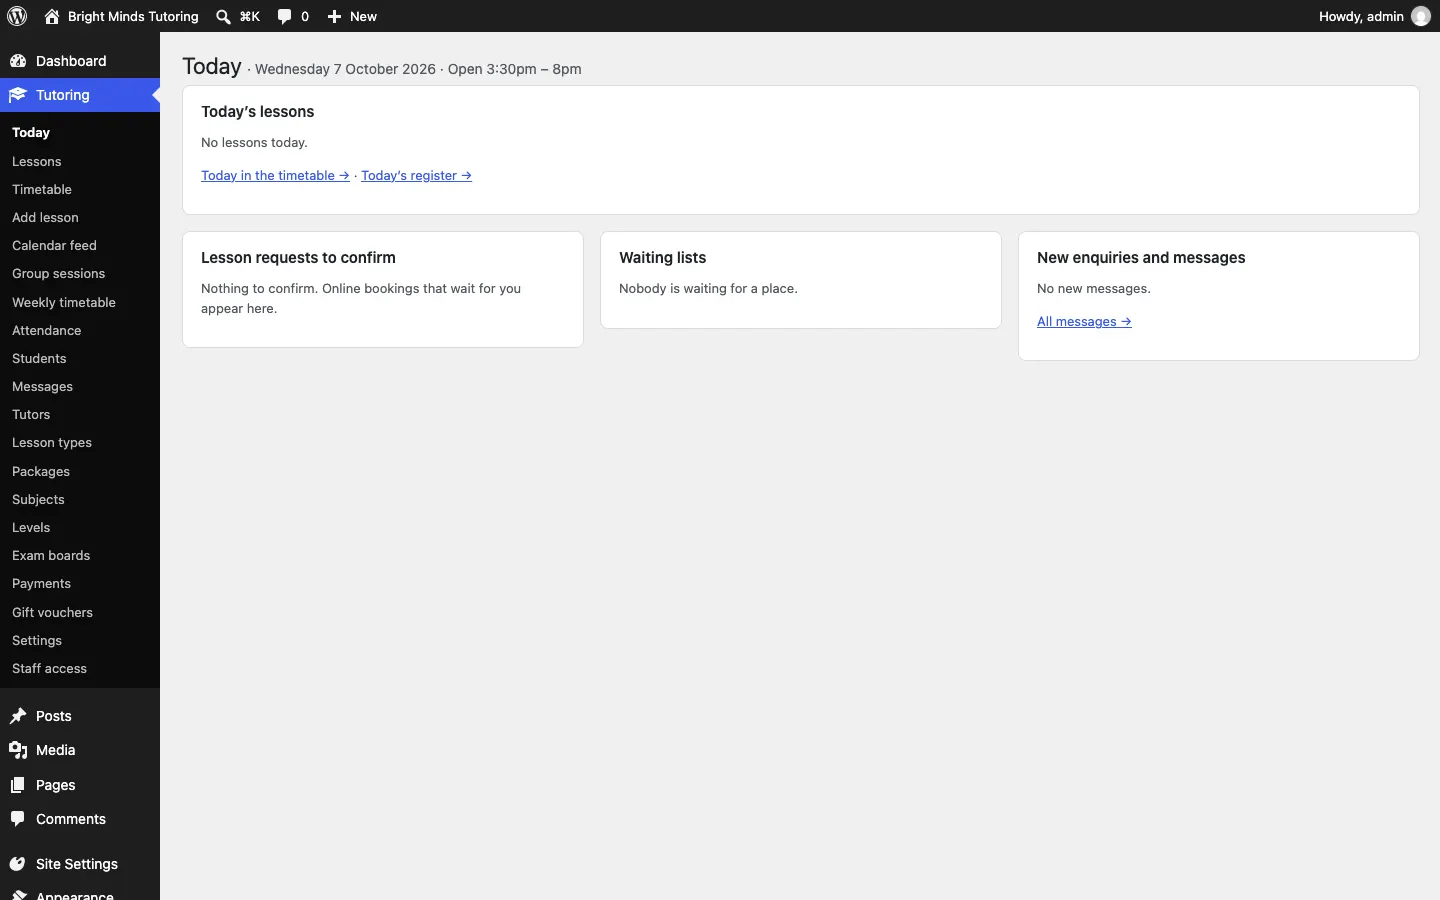Open the Media library icon
This screenshot has width=1440, height=900.
coord(18,750)
